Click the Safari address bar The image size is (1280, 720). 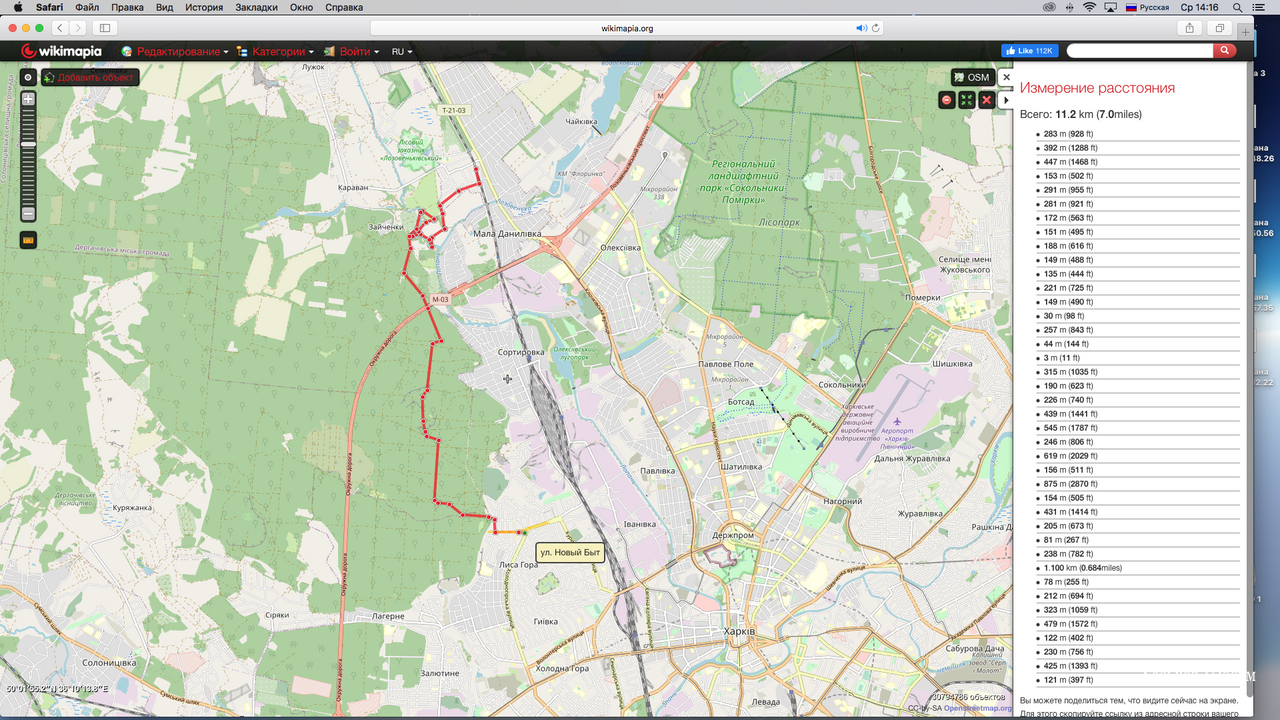pos(627,28)
